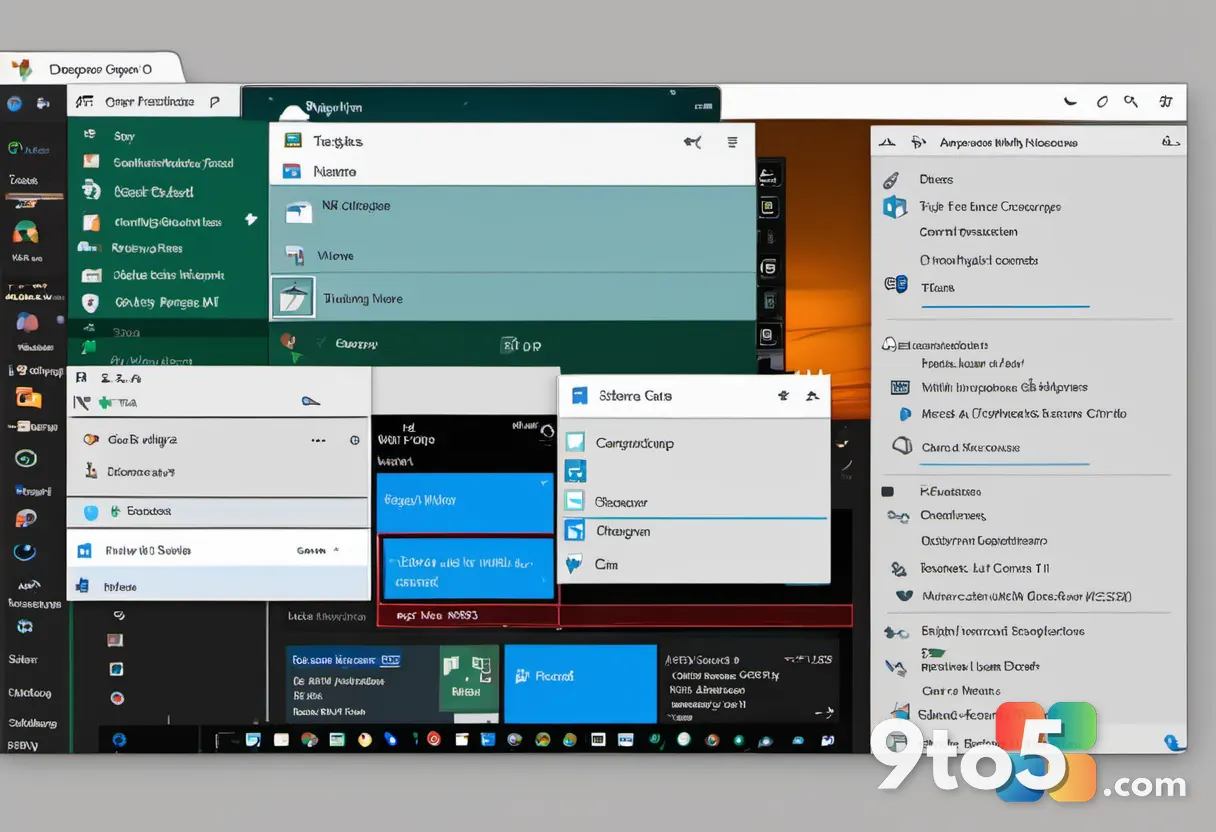
Task: Click the red circle icon on the taskbar
Action: (x=433, y=740)
